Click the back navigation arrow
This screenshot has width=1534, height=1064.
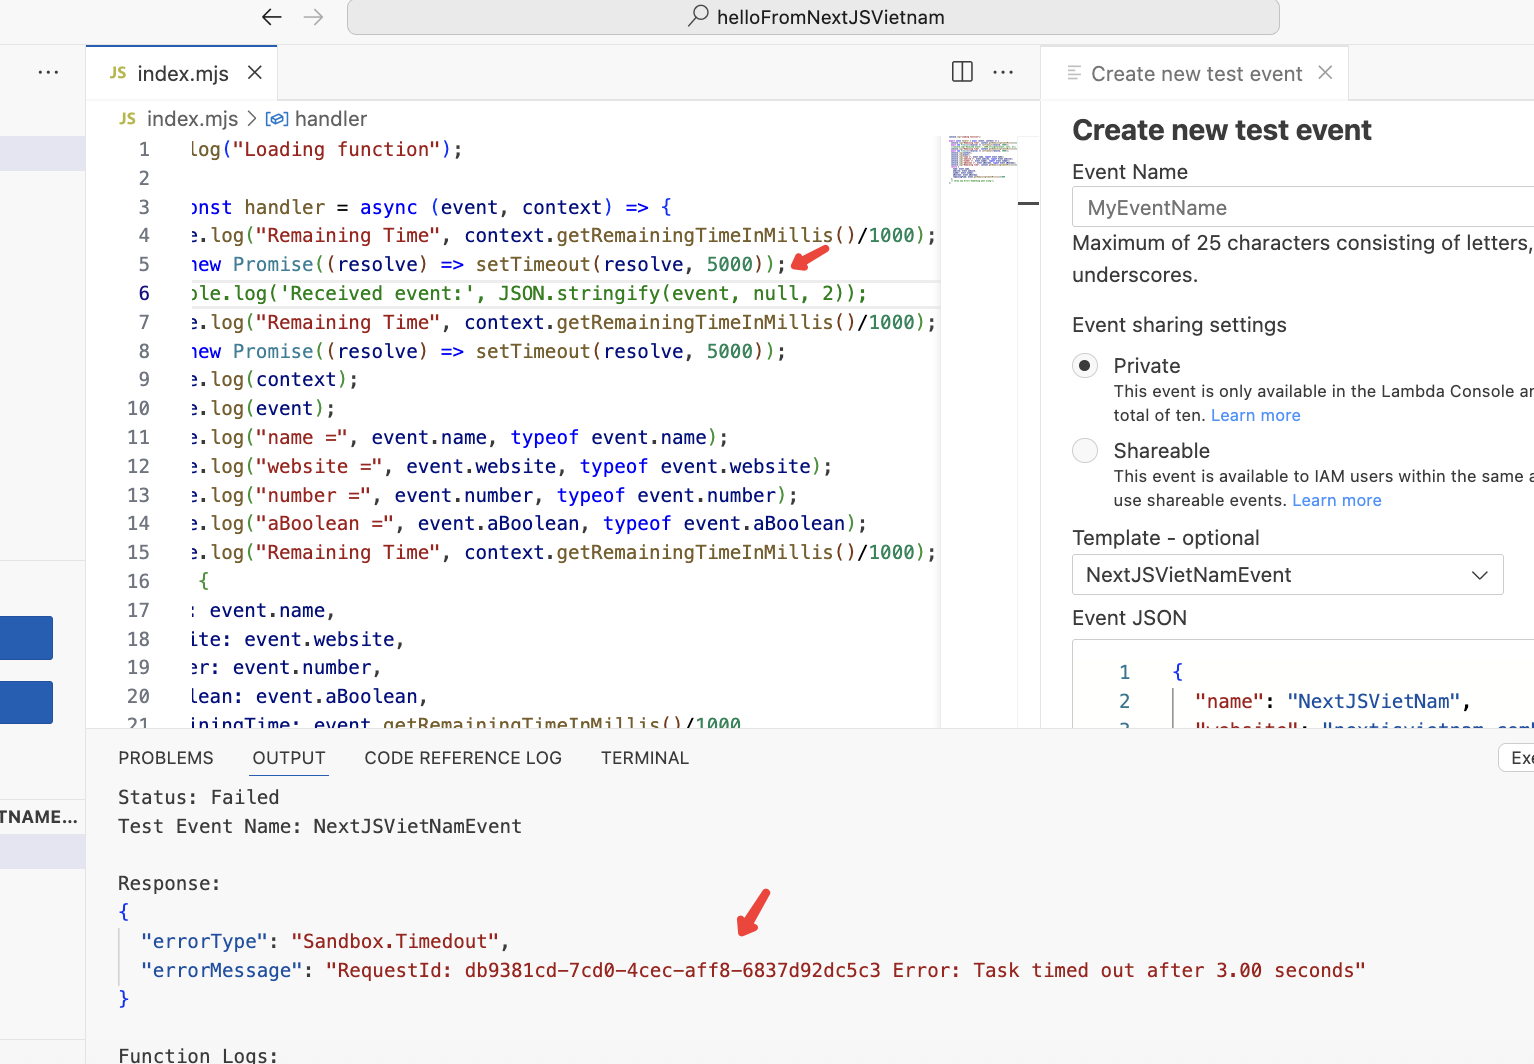[x=271, y=17]
